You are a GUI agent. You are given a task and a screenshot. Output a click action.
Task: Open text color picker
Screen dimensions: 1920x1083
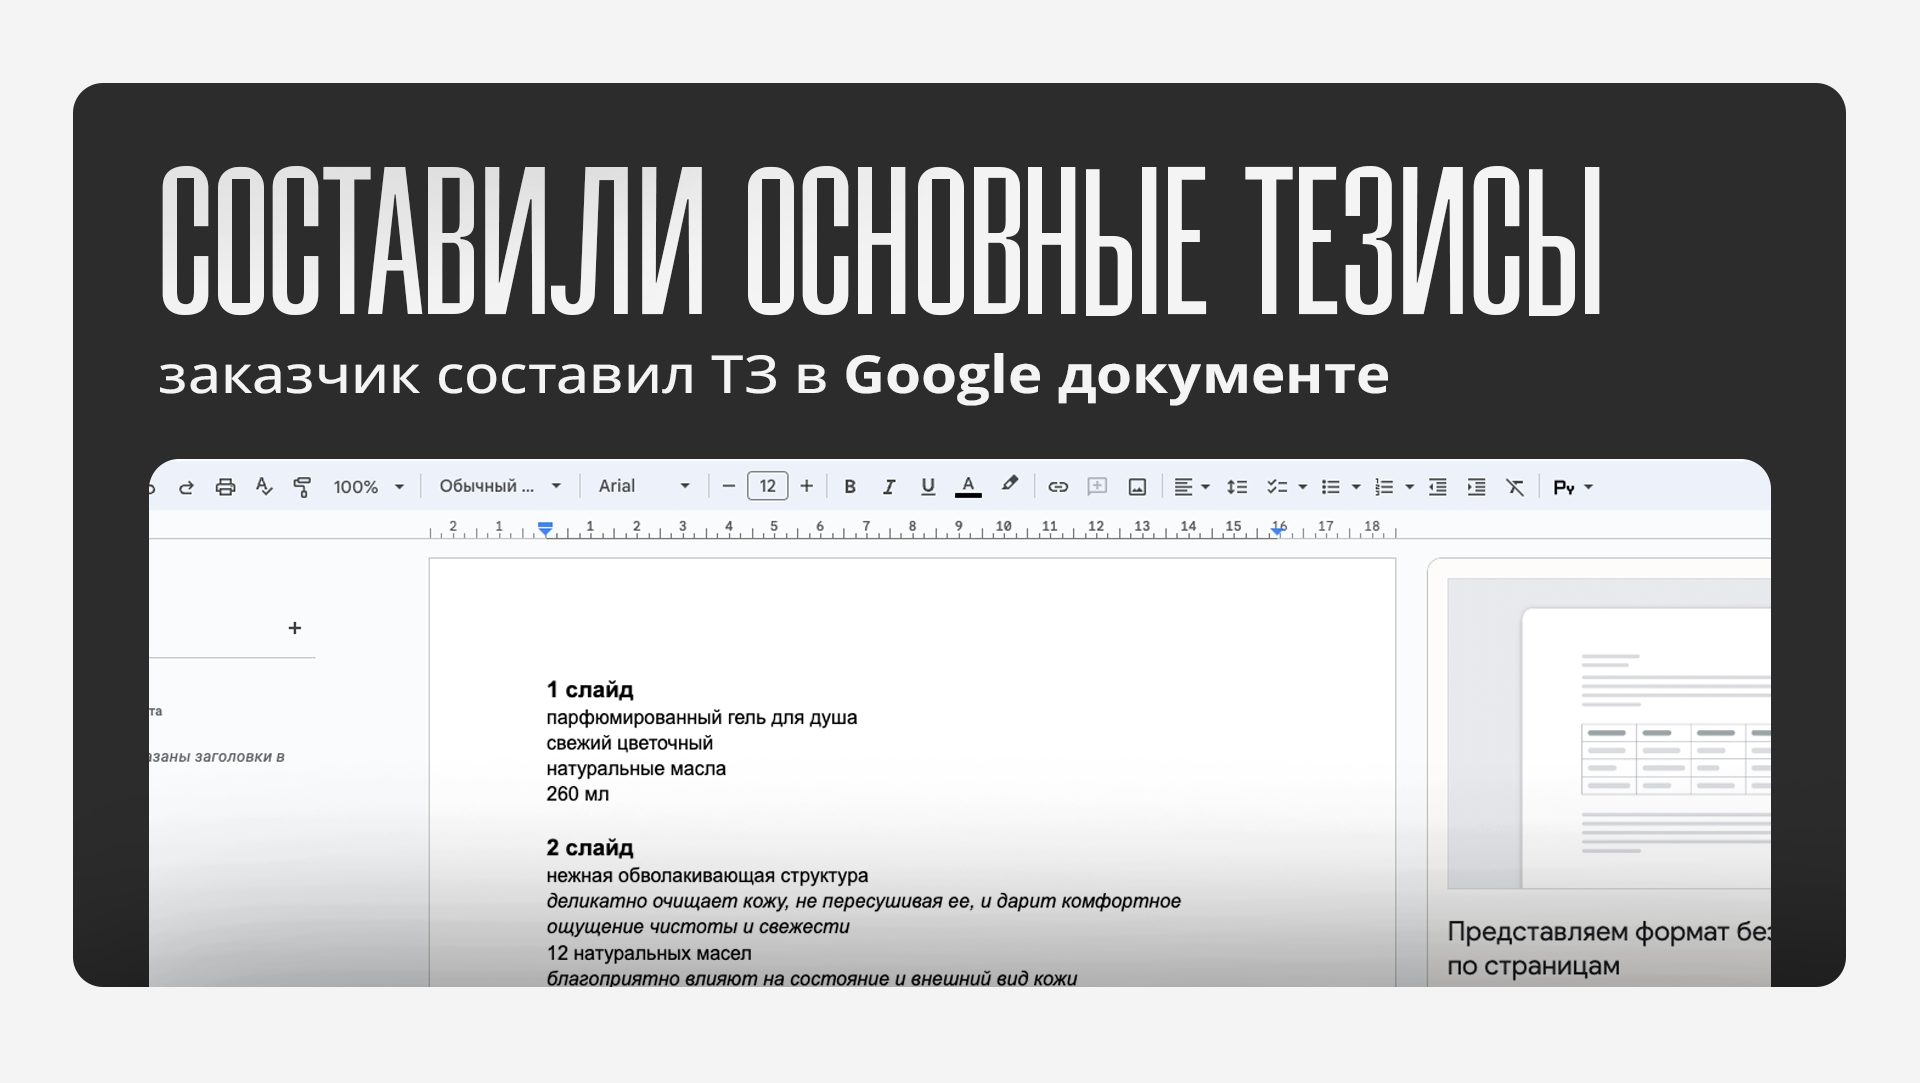(x=968, y=487)
